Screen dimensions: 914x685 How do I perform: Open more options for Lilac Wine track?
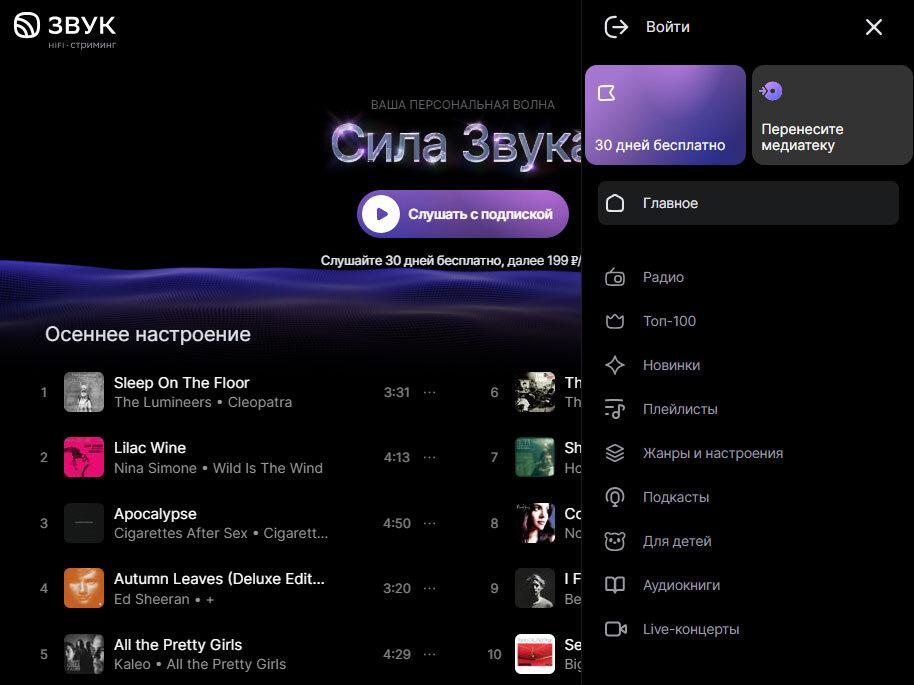(430, 457)
